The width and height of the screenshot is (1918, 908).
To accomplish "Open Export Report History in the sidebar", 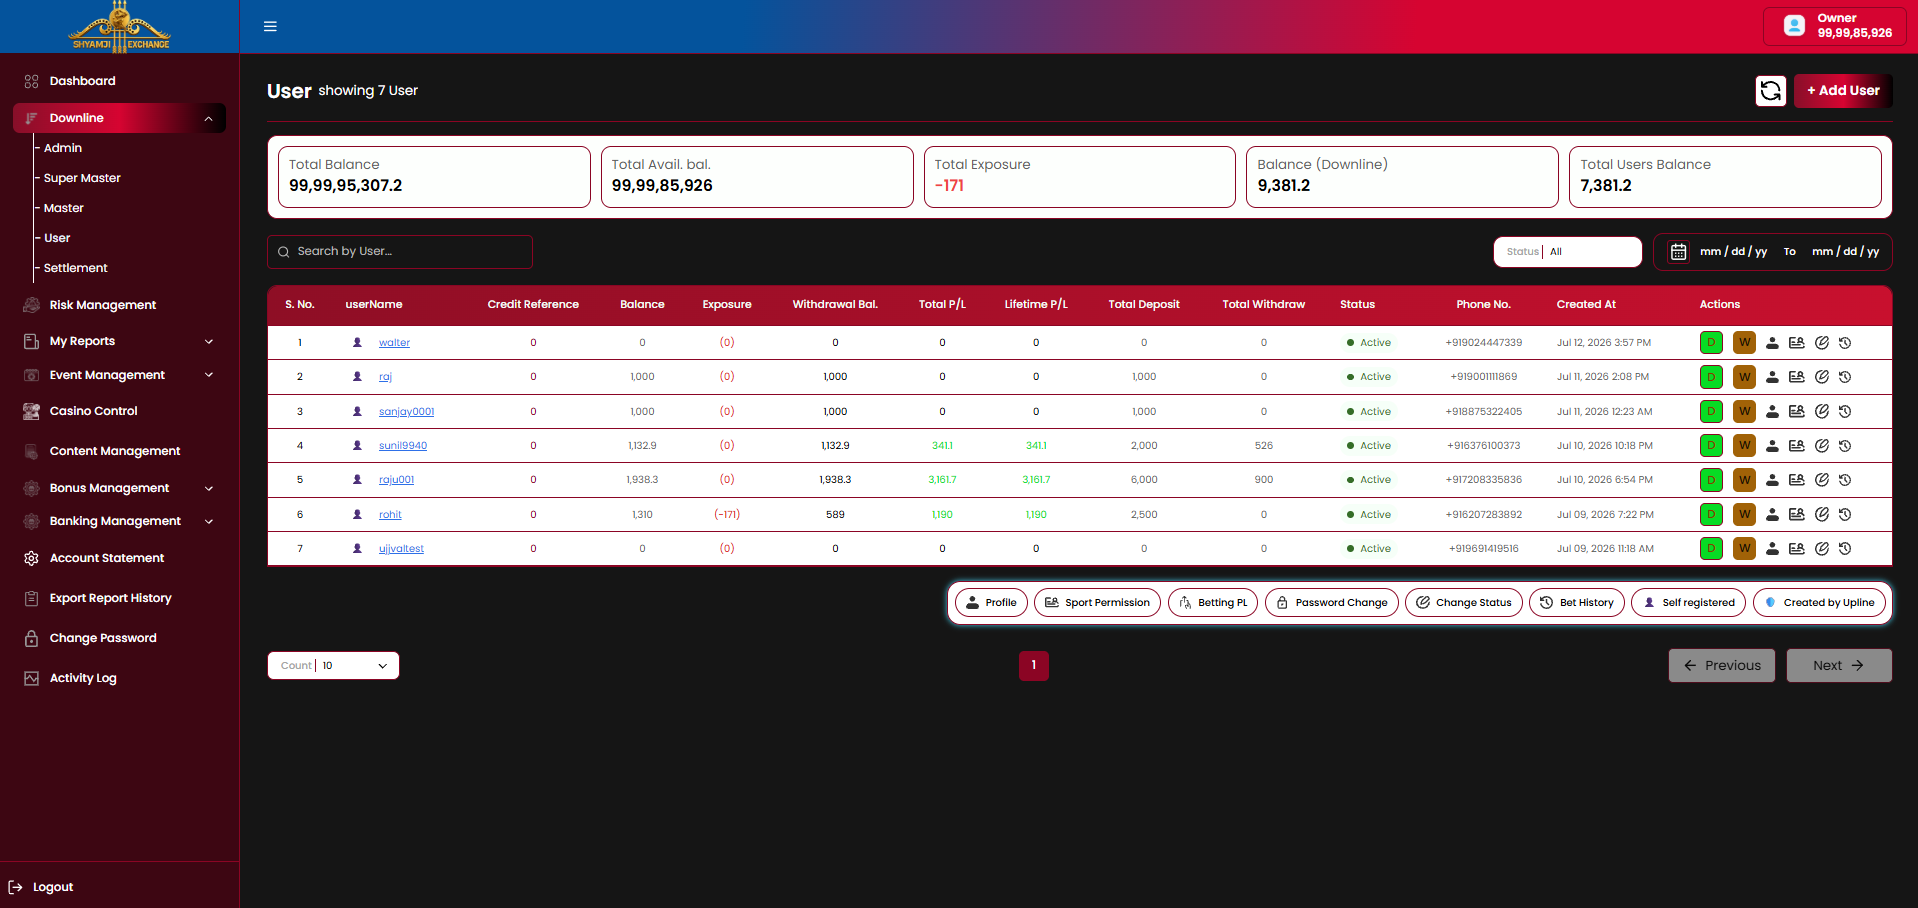I will click(111, 598).
